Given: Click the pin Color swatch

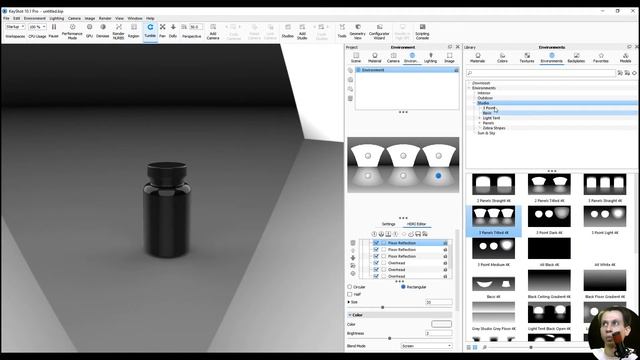Looking at the screenshot, I should pyautogui.click(x=441, y=324).
